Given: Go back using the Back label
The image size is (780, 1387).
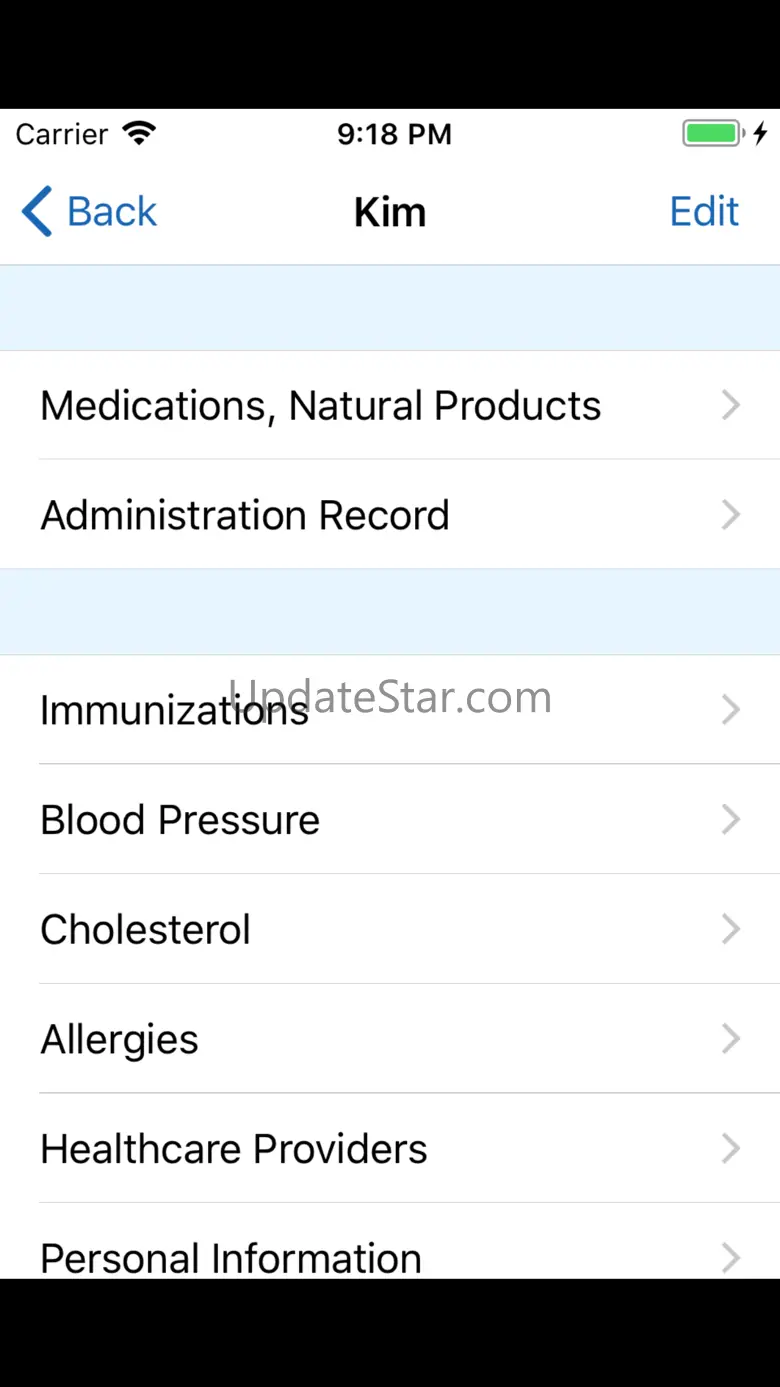Looking at the screenshot, I should click(111, 212).
